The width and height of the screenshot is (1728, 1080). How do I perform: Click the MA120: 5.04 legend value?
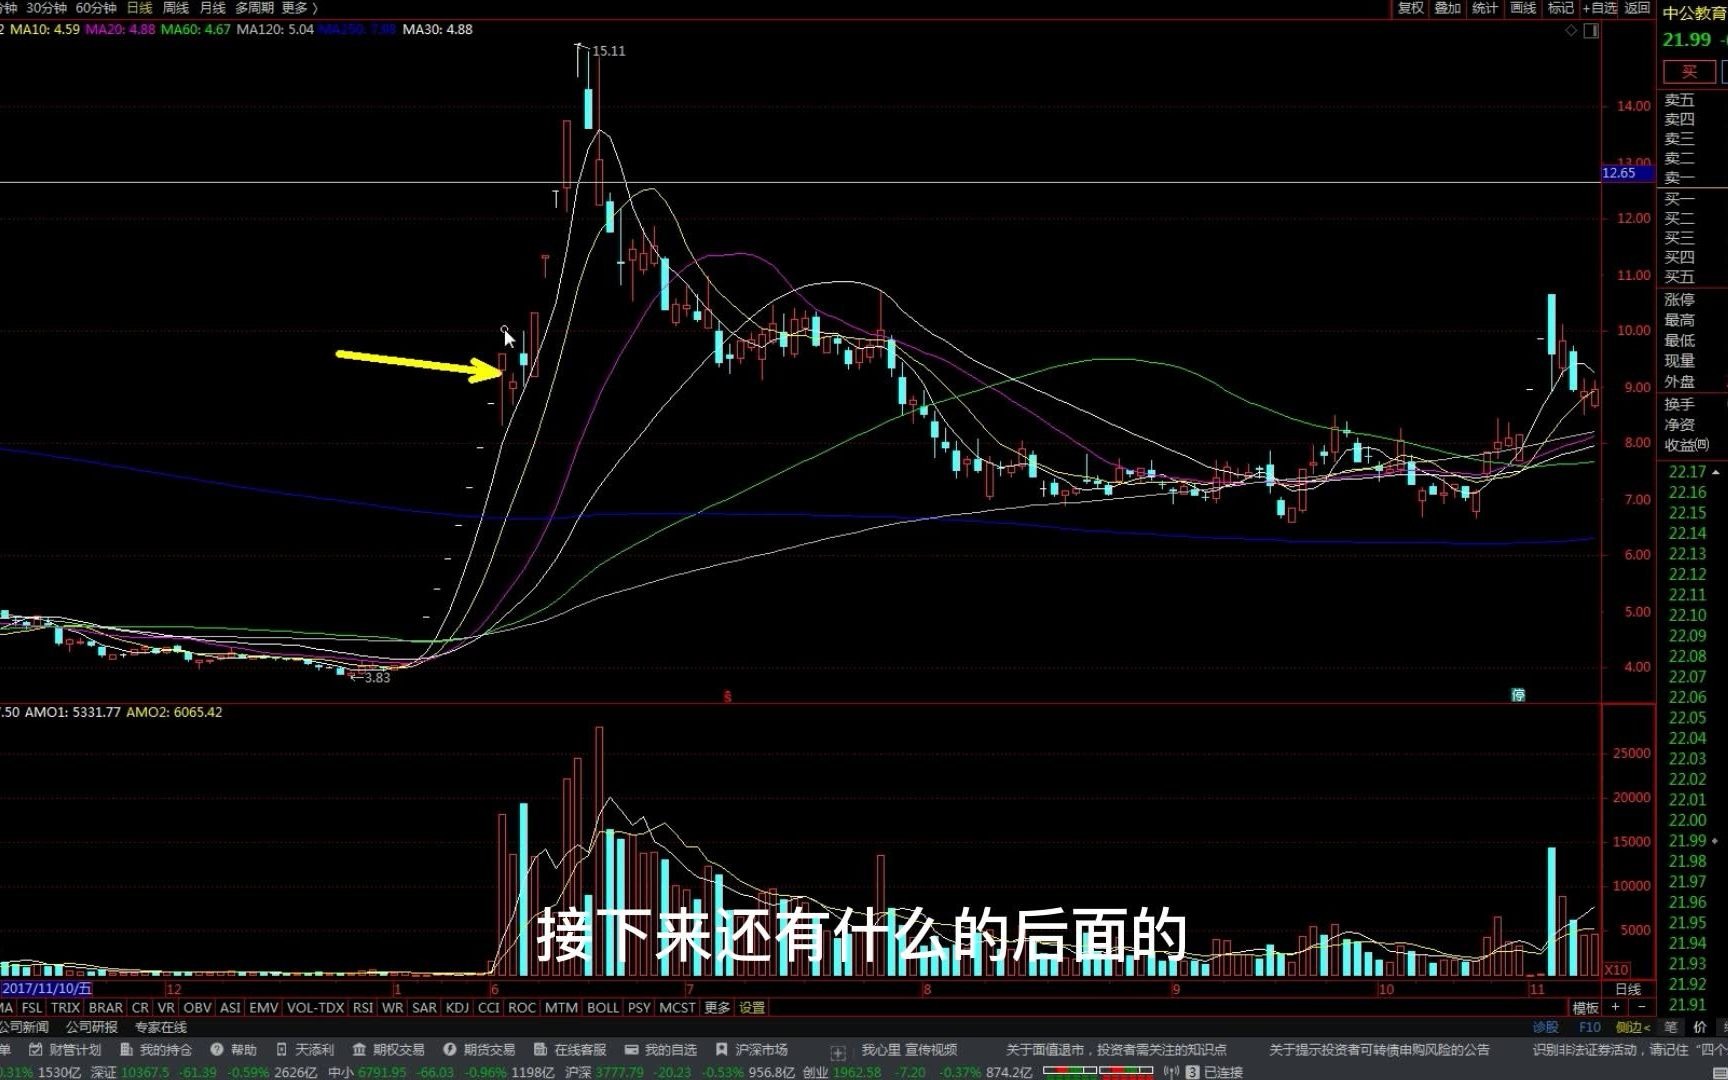(275, 29)
